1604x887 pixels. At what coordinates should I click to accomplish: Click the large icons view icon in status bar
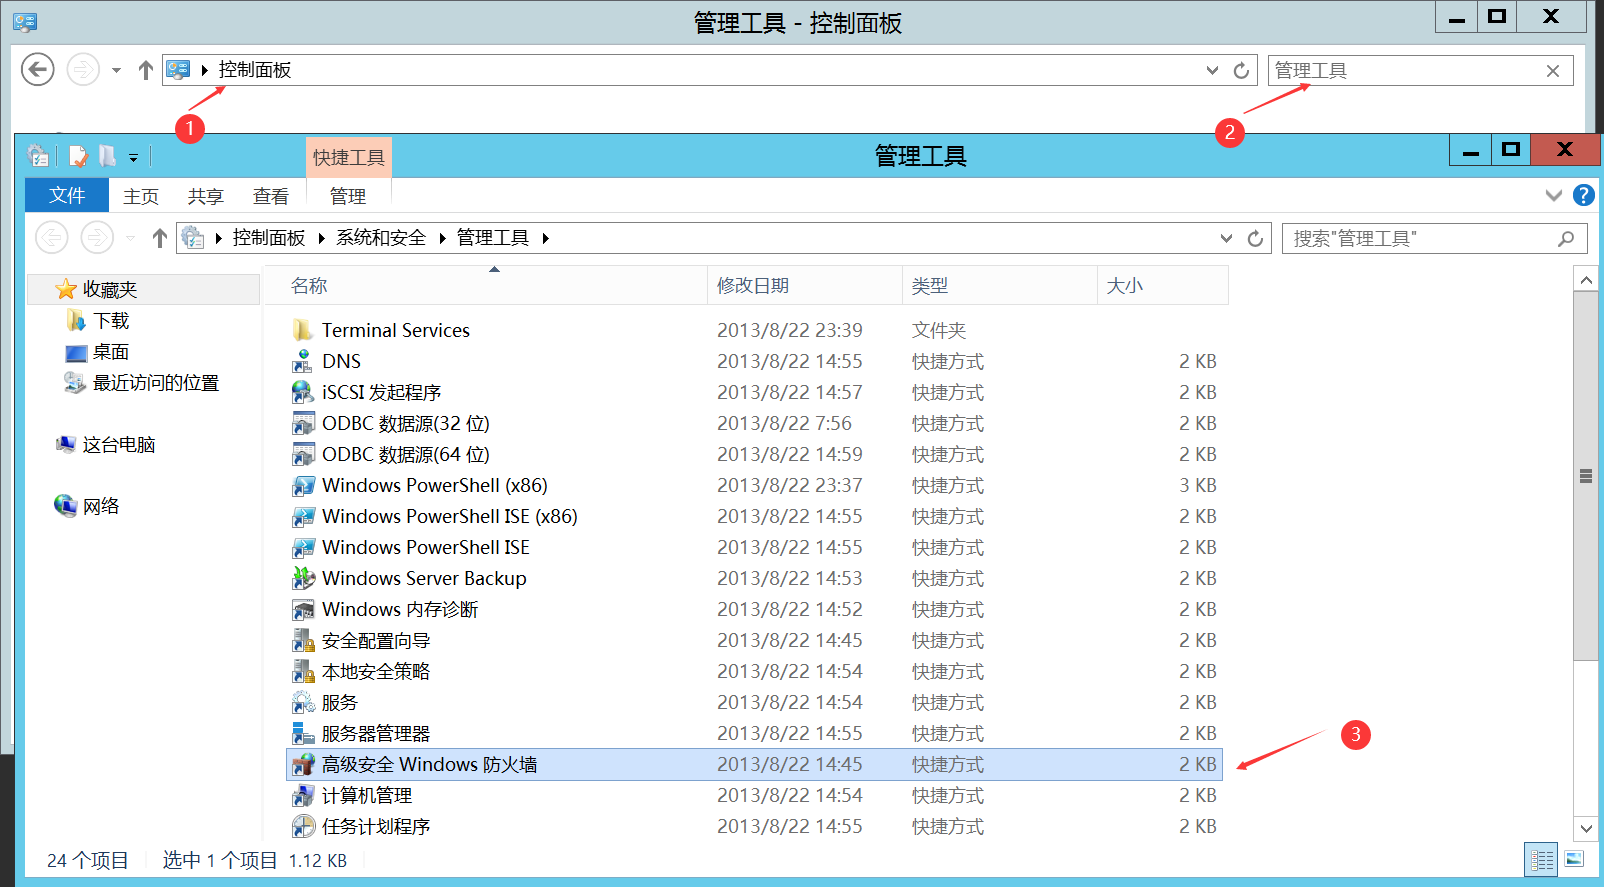click(1574, 859)
